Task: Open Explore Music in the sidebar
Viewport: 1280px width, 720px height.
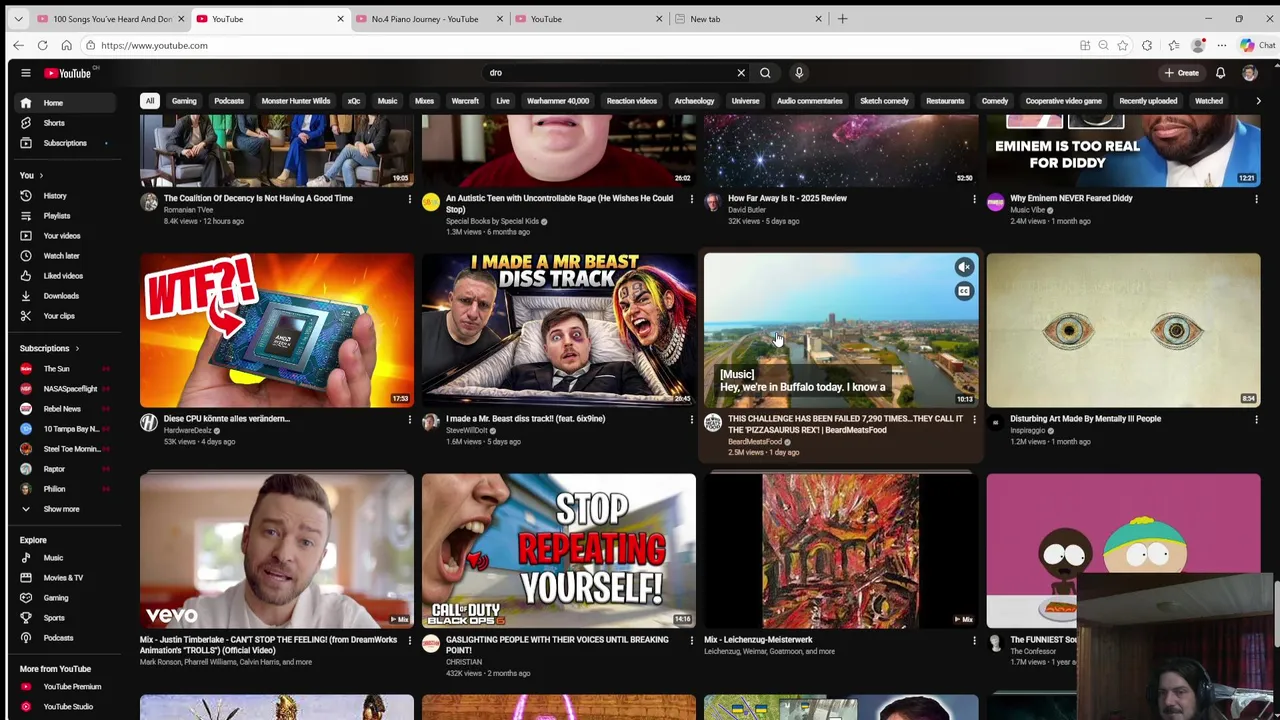Action: tap(53, 558)
